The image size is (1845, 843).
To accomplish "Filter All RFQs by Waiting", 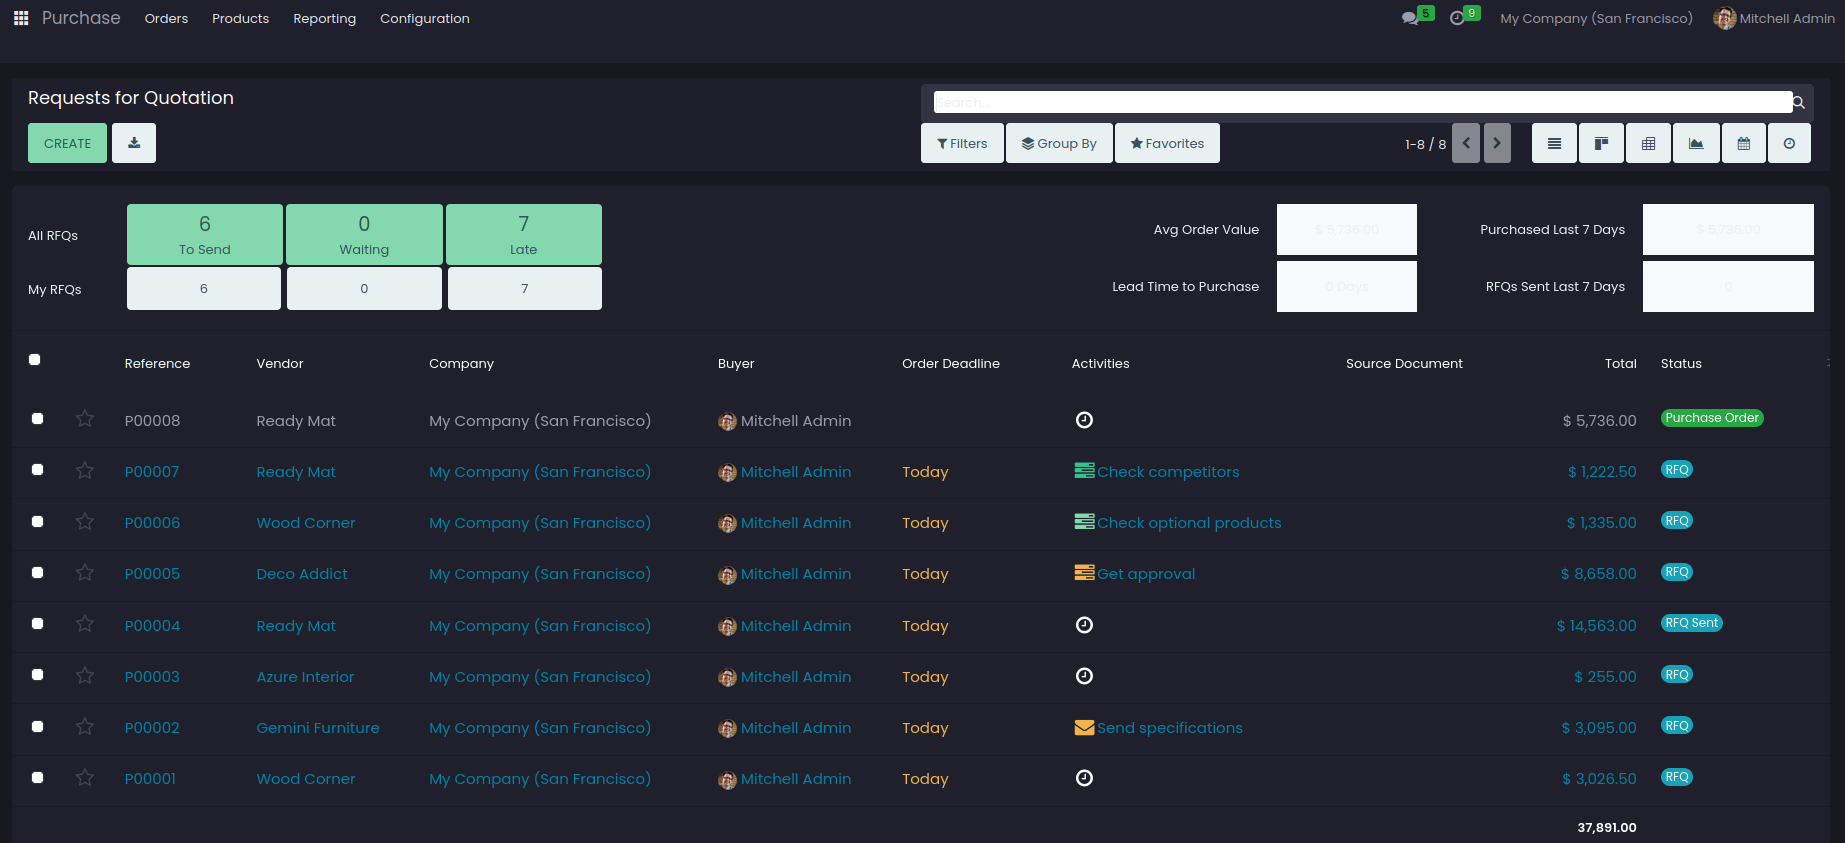I will coord(364,234).
